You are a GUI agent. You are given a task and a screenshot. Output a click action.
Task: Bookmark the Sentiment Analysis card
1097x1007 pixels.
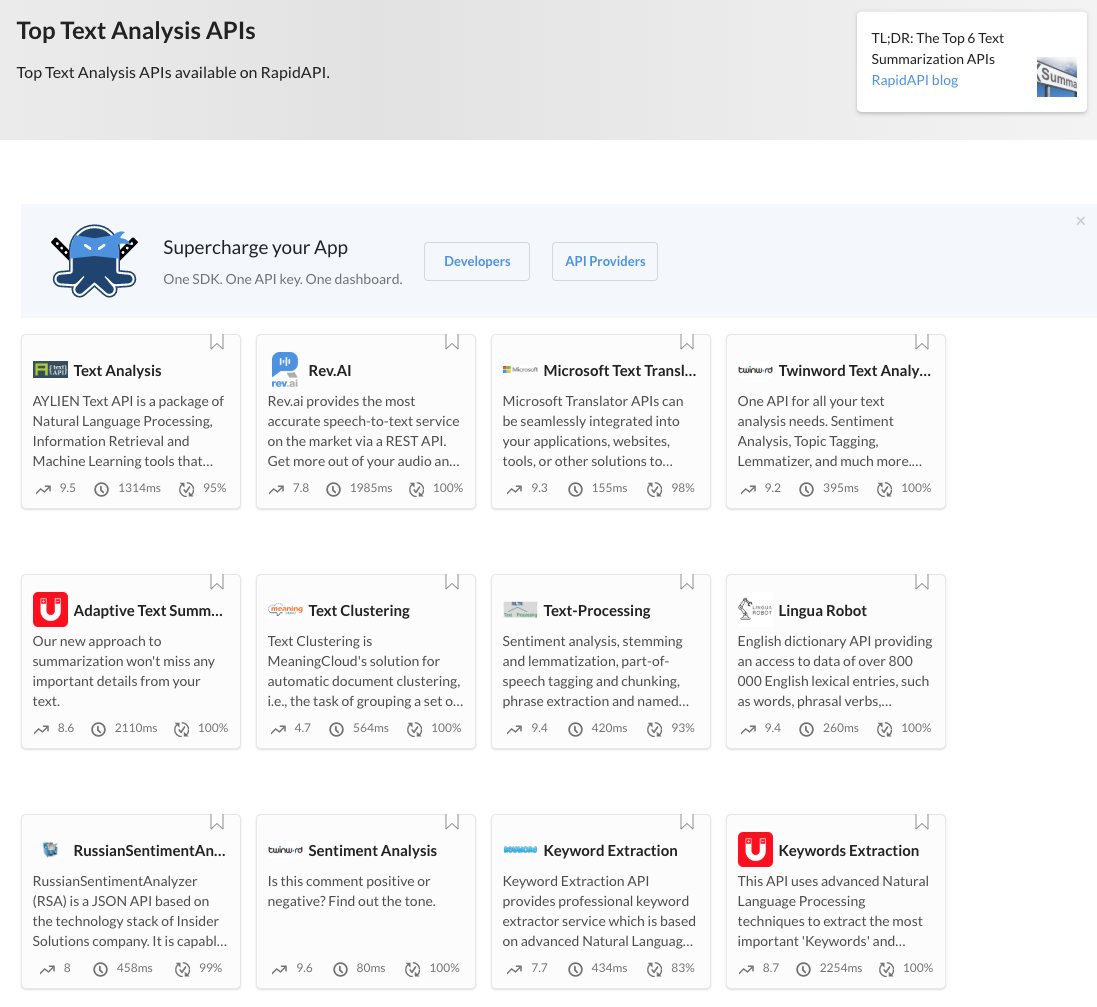point(452,822)
